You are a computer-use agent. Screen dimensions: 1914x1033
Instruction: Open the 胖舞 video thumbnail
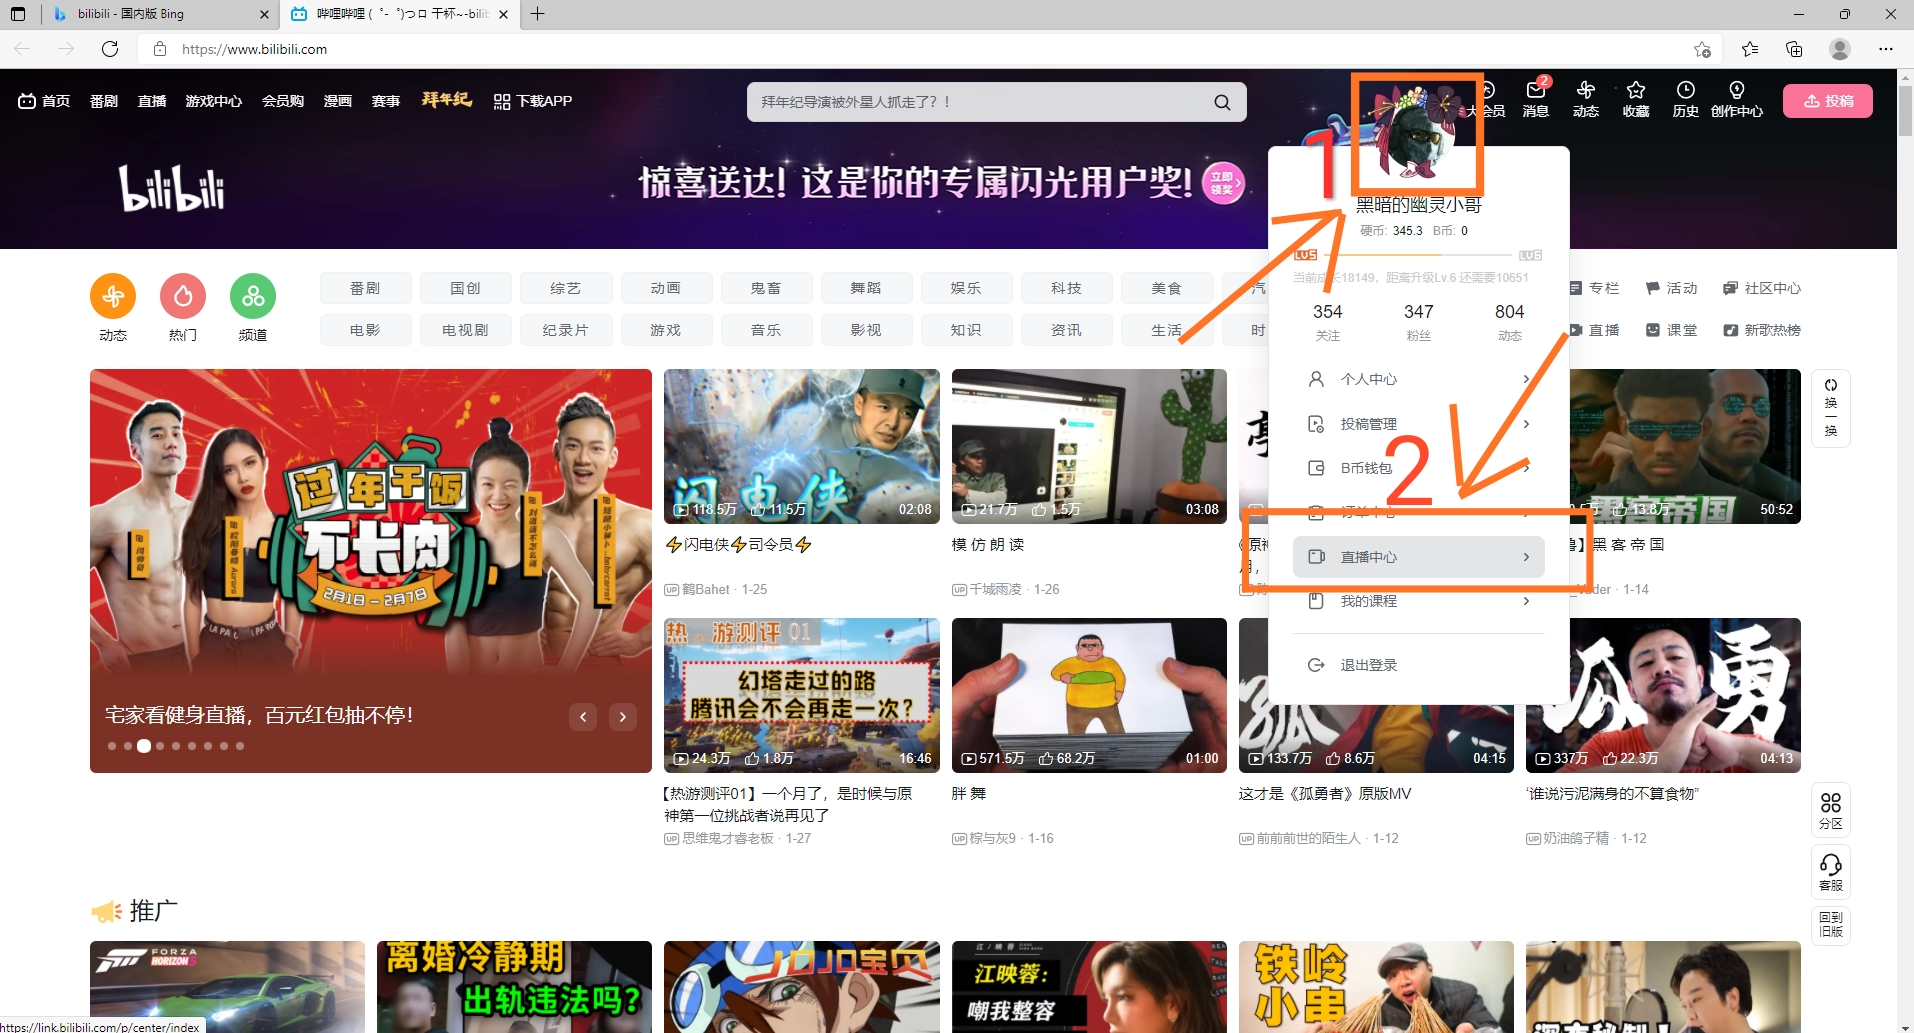(x=1089, y=695)
